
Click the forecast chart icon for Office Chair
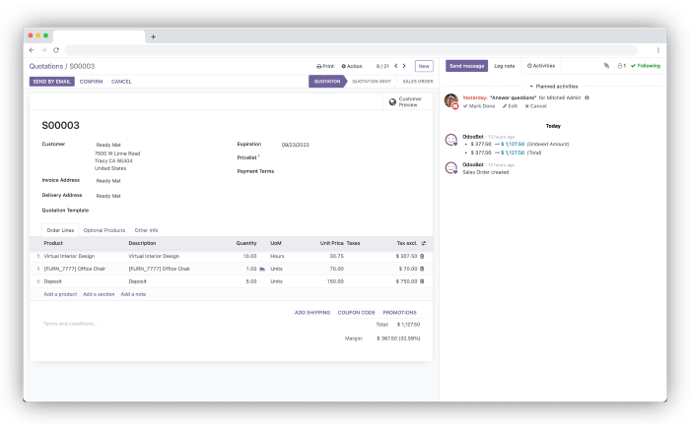262,269
